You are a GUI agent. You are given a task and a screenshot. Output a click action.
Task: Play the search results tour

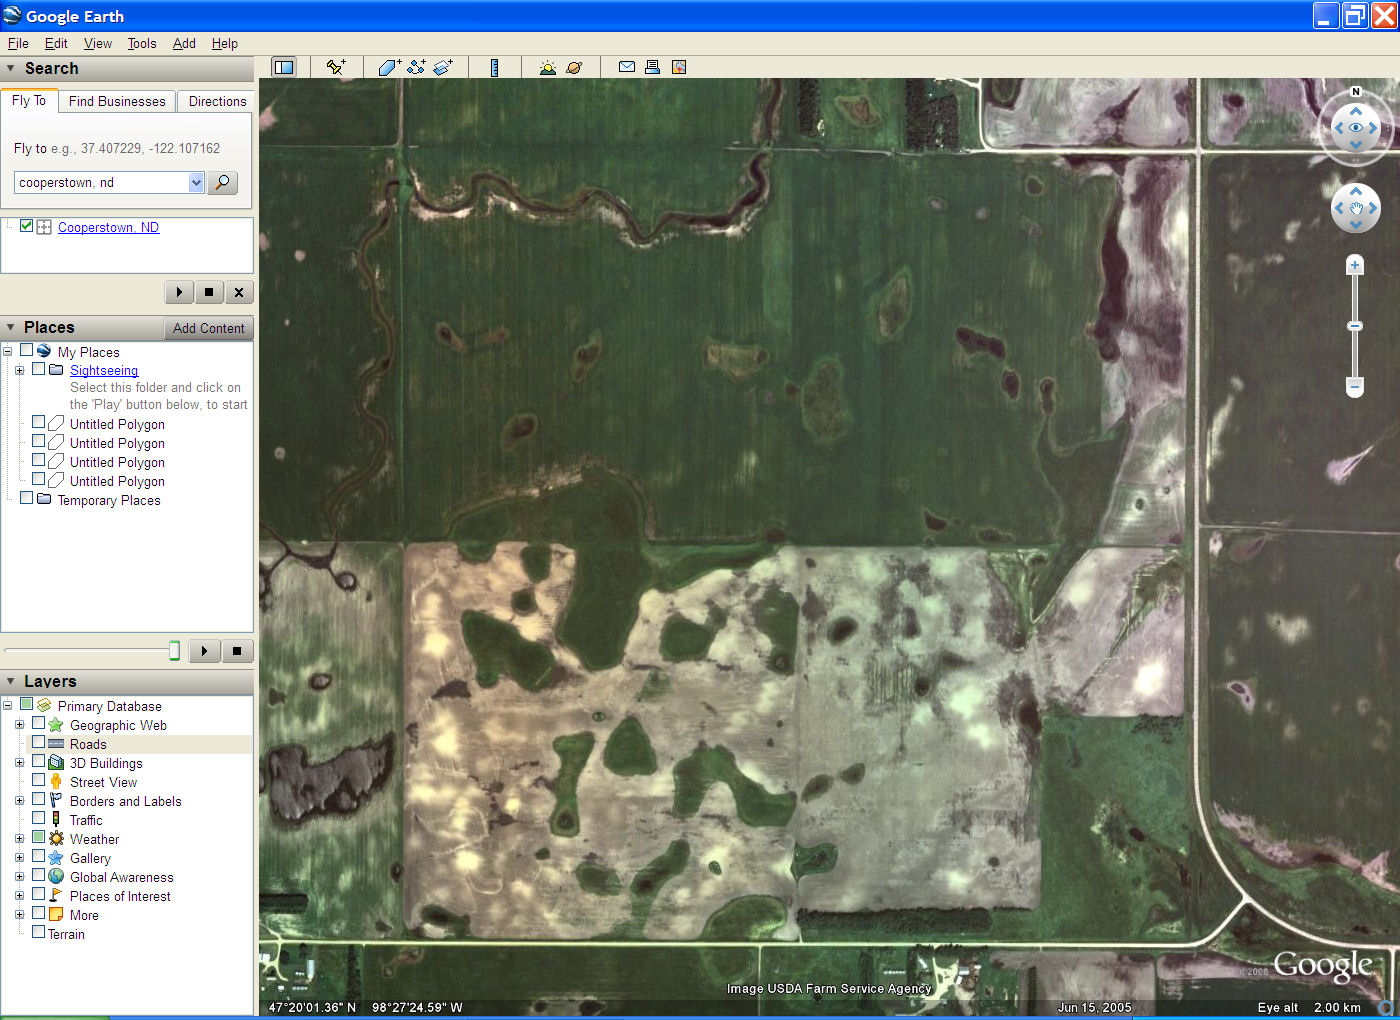[x=179, y=292]
